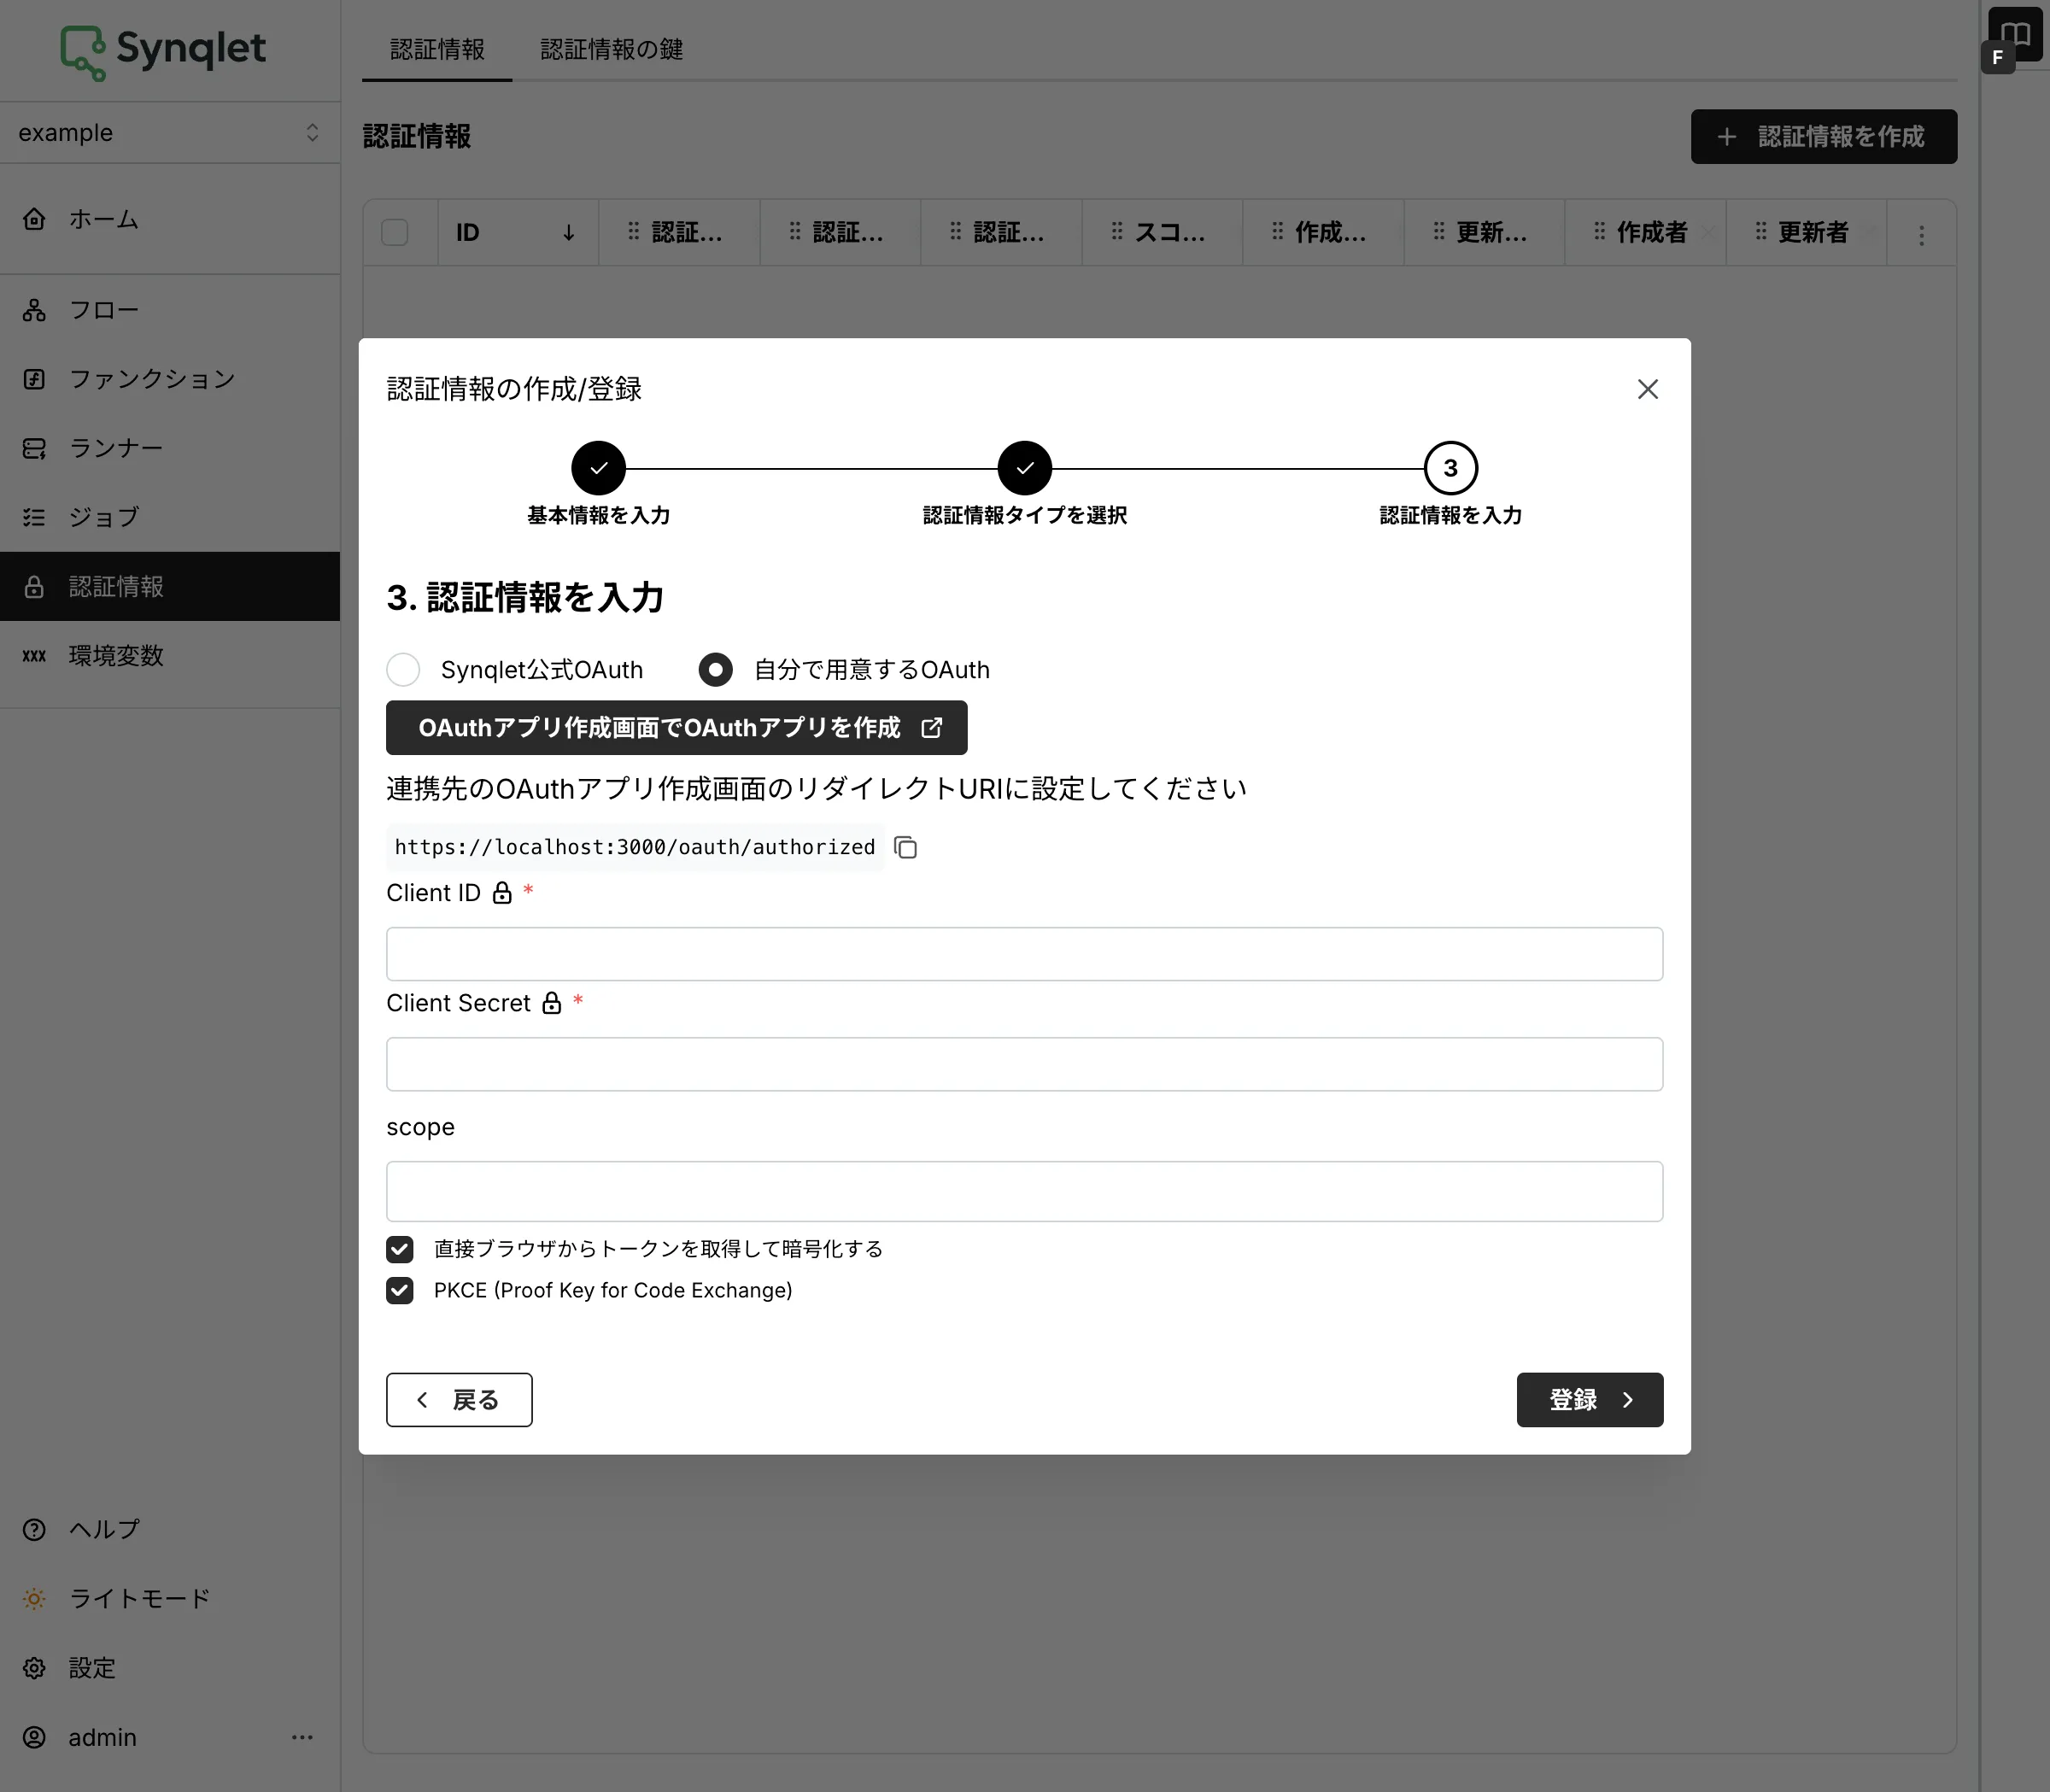Click the F avatar badge
The image size is (2050, 1792).
(x=1998, y=58)
